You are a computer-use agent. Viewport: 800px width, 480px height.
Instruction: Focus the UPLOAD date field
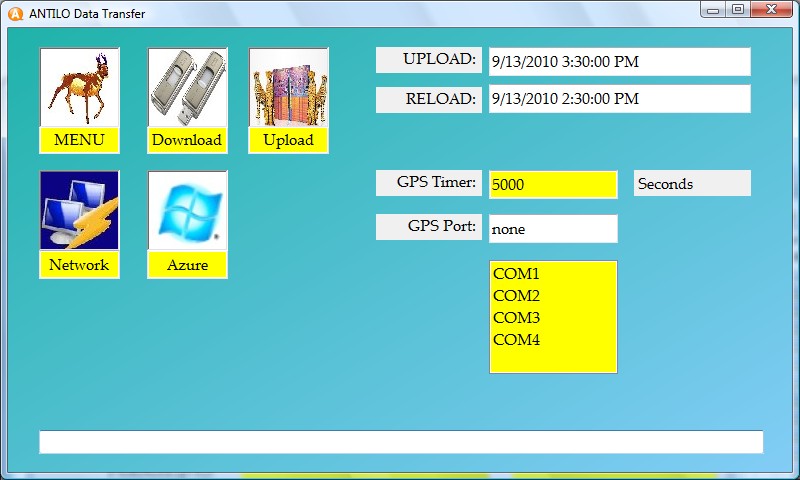pos(618,61)
